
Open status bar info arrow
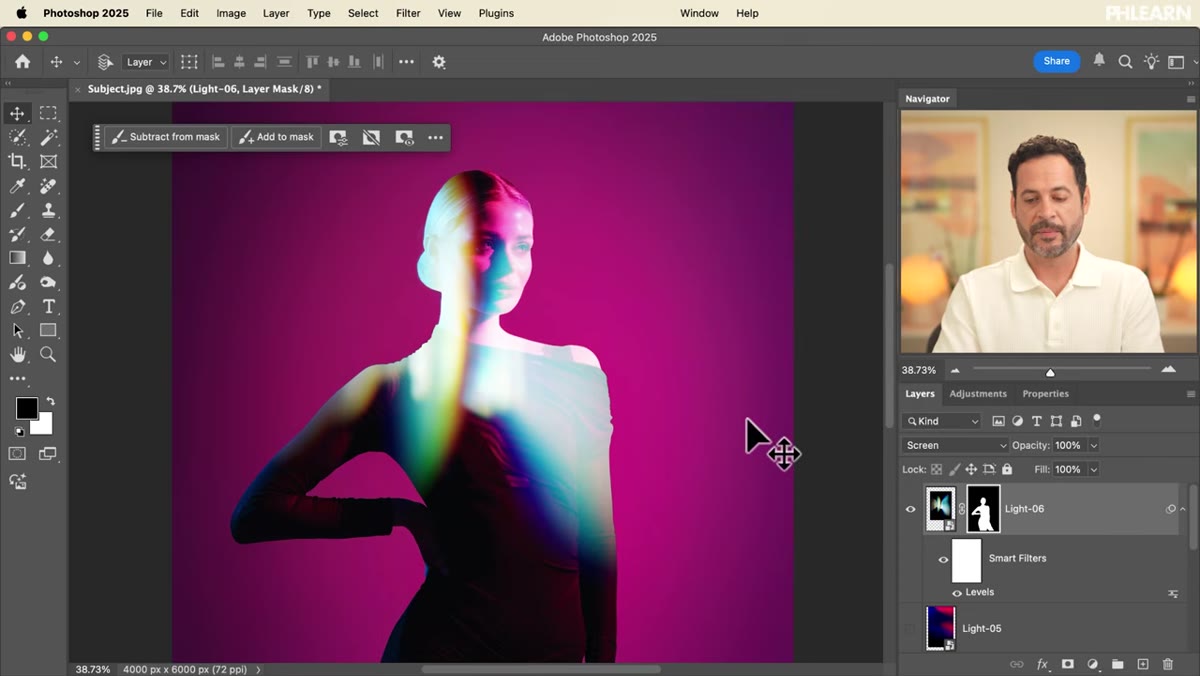coord(259,669)
